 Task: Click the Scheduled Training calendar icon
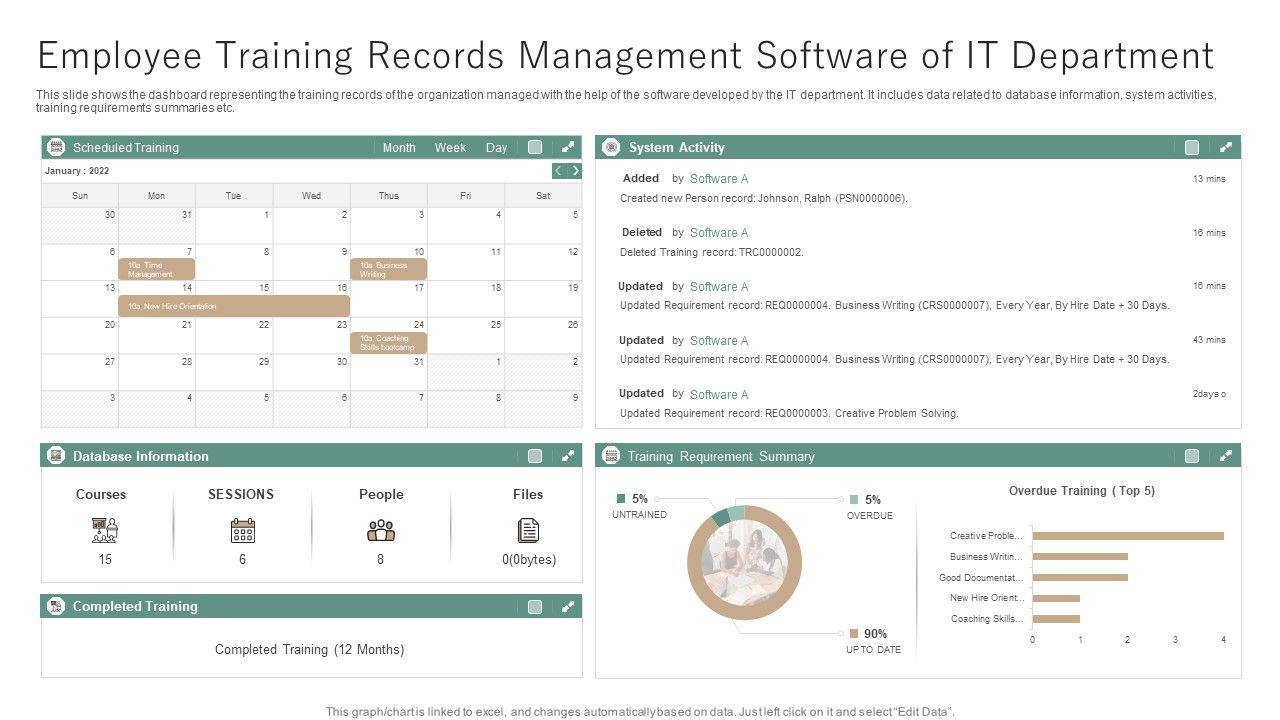[x=56, y=147]
